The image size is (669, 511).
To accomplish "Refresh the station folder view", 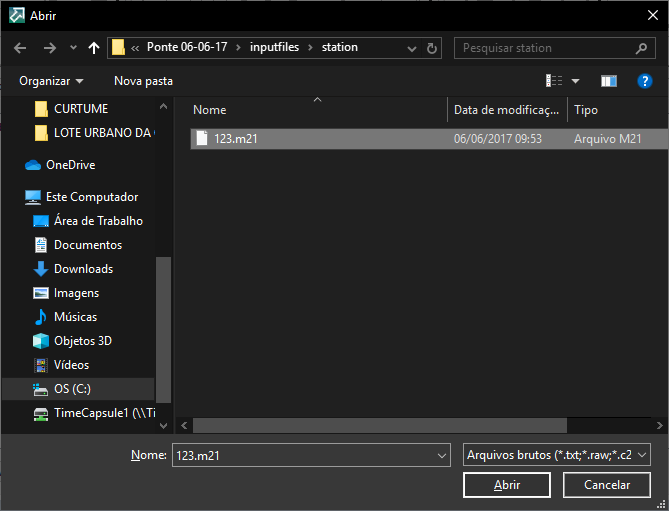I will [x=432, y=48].
